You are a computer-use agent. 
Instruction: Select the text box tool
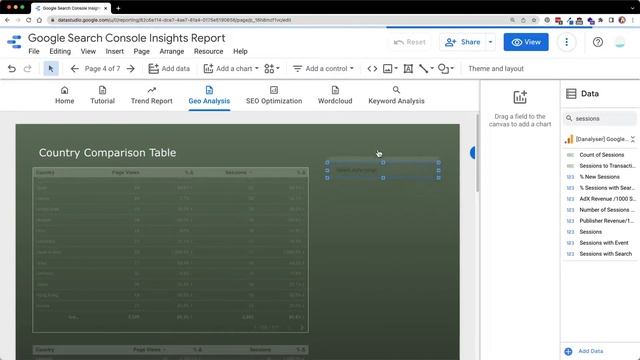coord(408,69)
